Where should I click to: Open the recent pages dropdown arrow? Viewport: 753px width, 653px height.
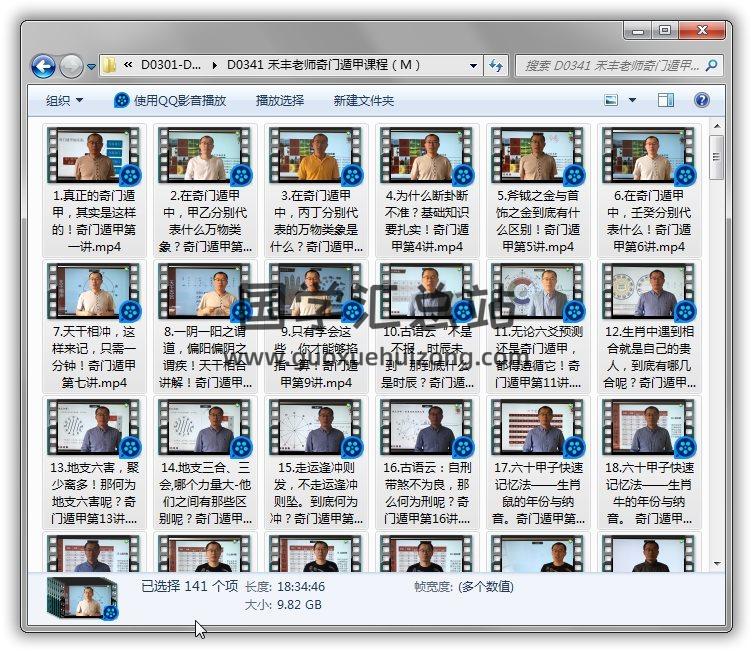coord(91,67)
